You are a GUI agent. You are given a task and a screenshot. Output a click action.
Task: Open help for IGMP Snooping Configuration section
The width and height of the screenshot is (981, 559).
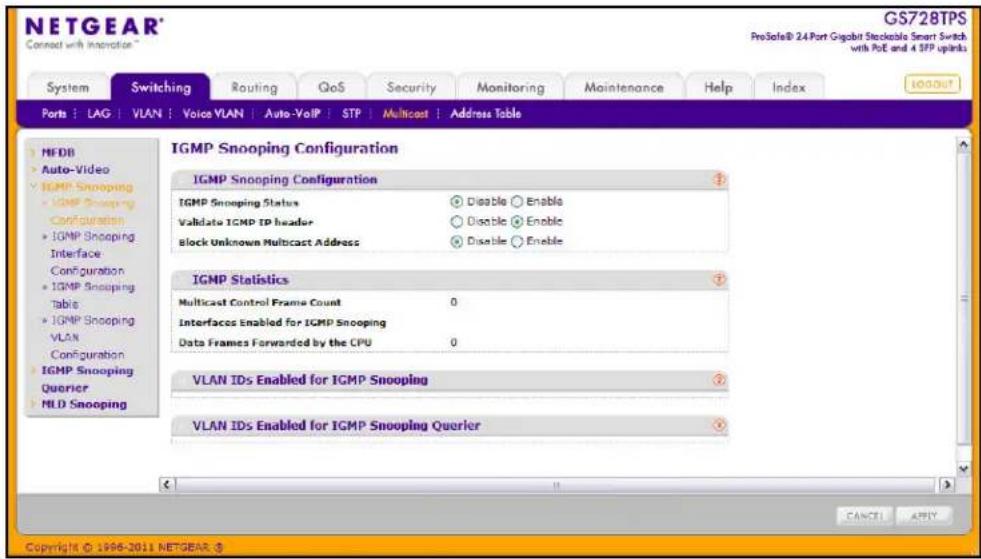coord(719,180)
